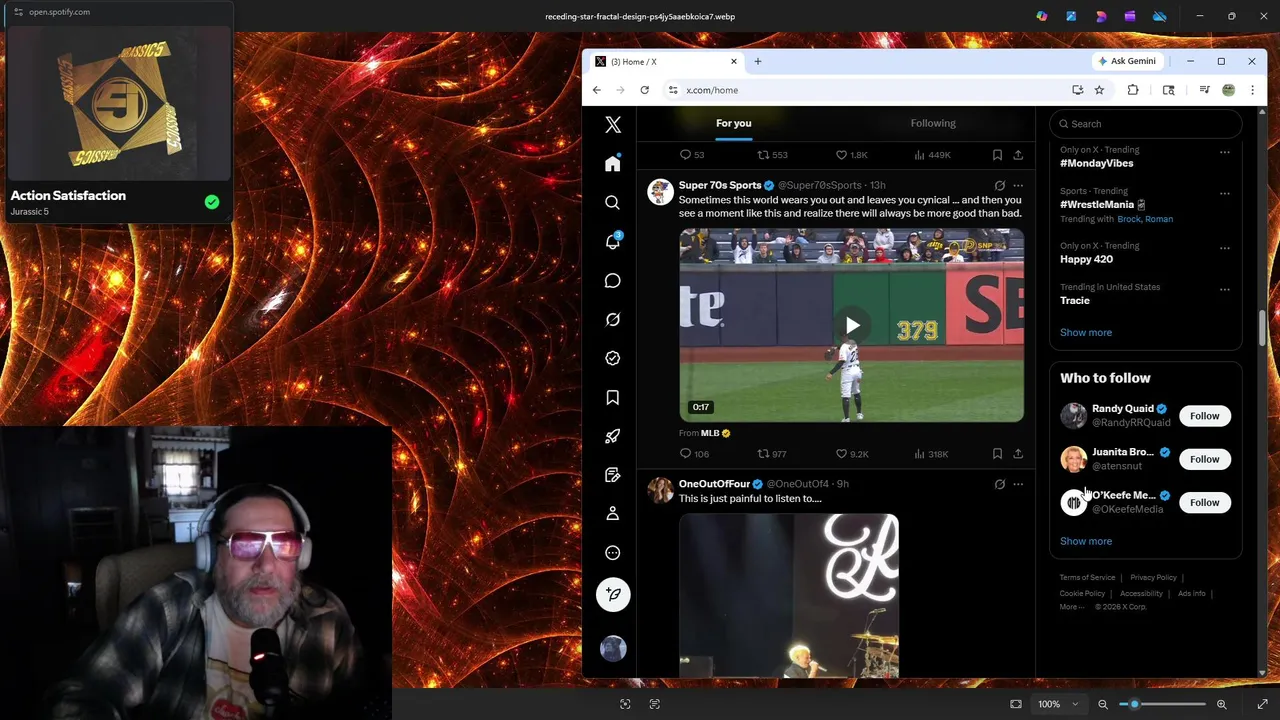View analytics 318K on Super 70s tweet

pyautogui.click(x=931, y=454)
